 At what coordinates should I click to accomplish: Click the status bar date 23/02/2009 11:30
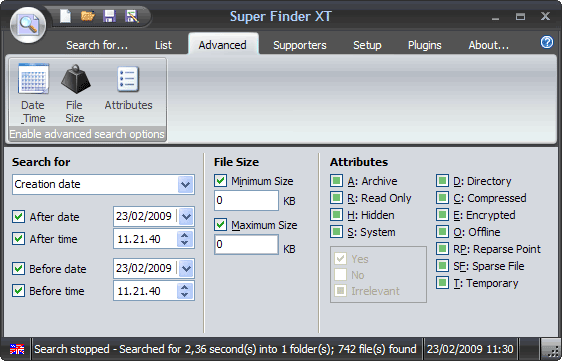tap(470, 349)
